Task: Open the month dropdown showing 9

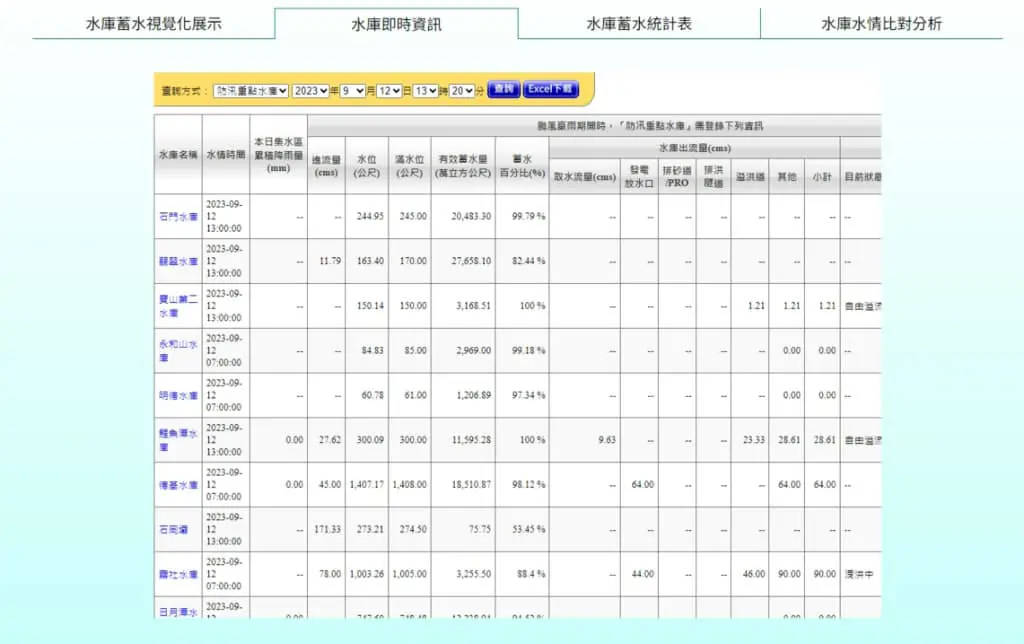Action: (x=353, y=91)
